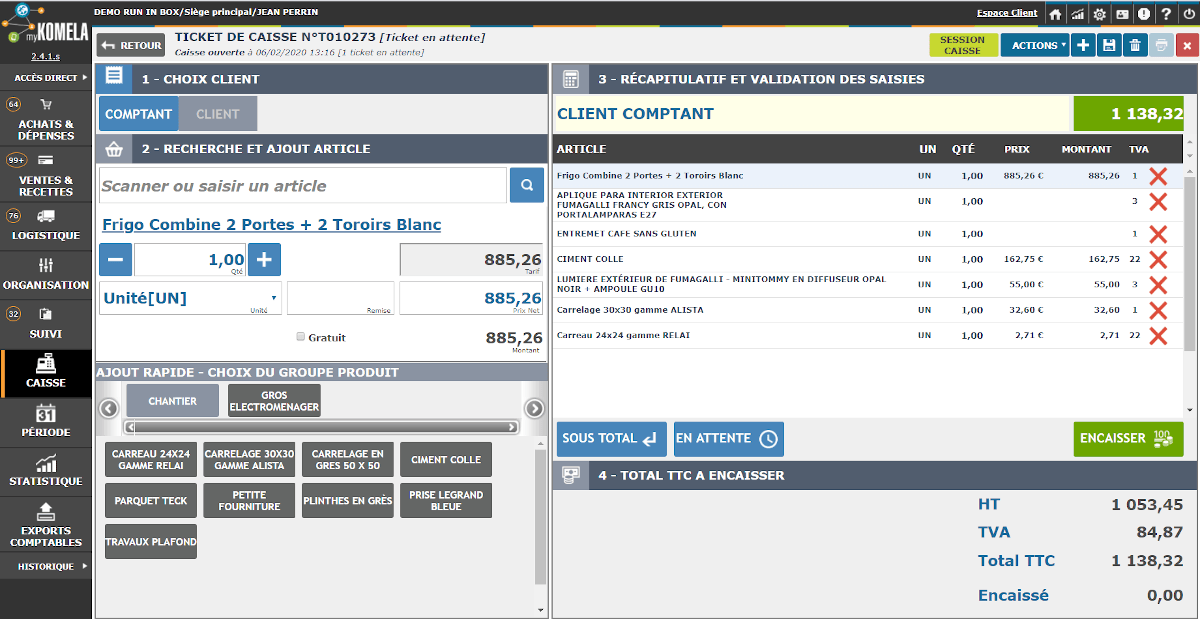Open the help question mark icon
The width and height of the screenshot is (1200, 619).
tap(1165, 14)
